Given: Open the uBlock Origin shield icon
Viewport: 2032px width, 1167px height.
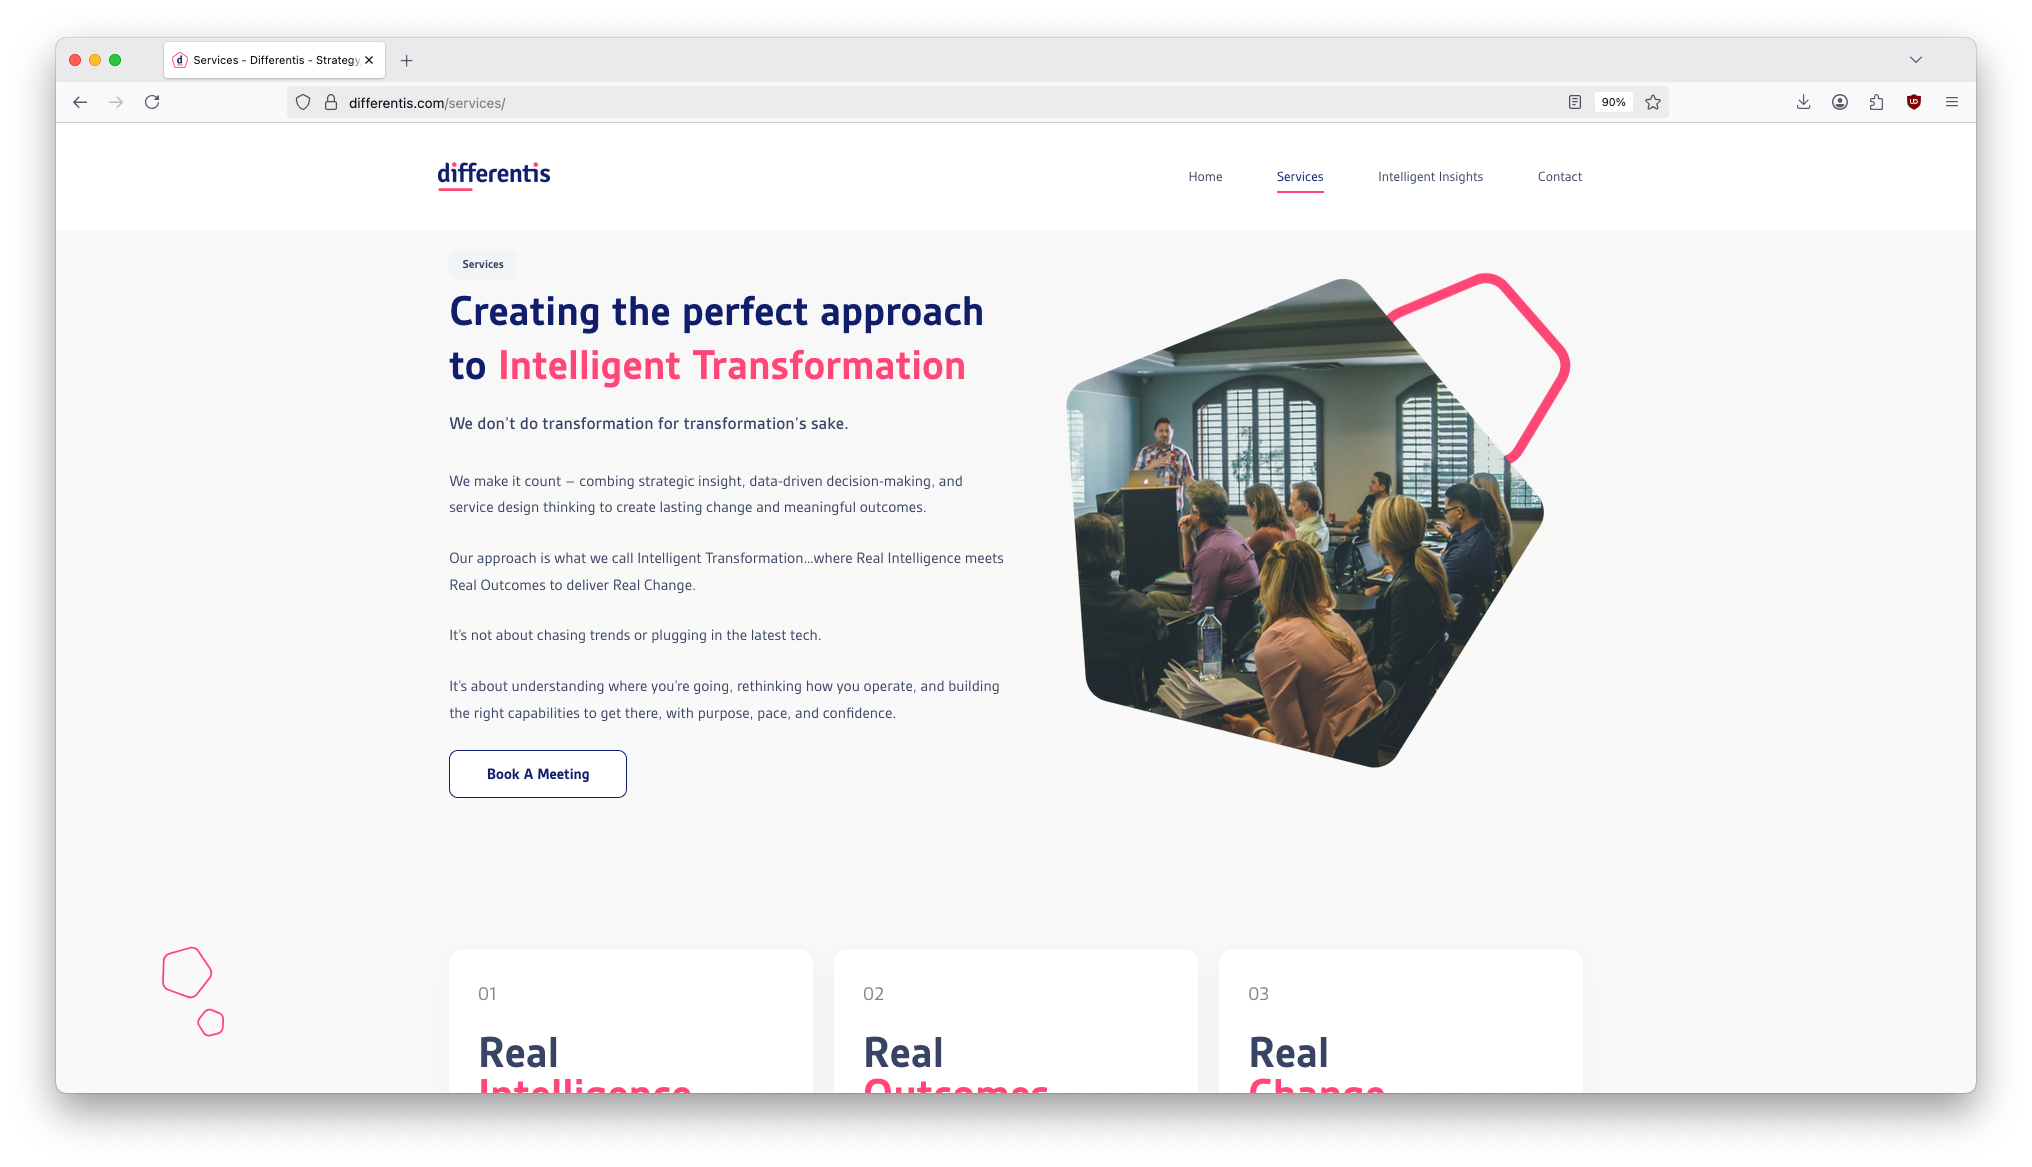Looking at the screenshot, I should pos(1913,102).
